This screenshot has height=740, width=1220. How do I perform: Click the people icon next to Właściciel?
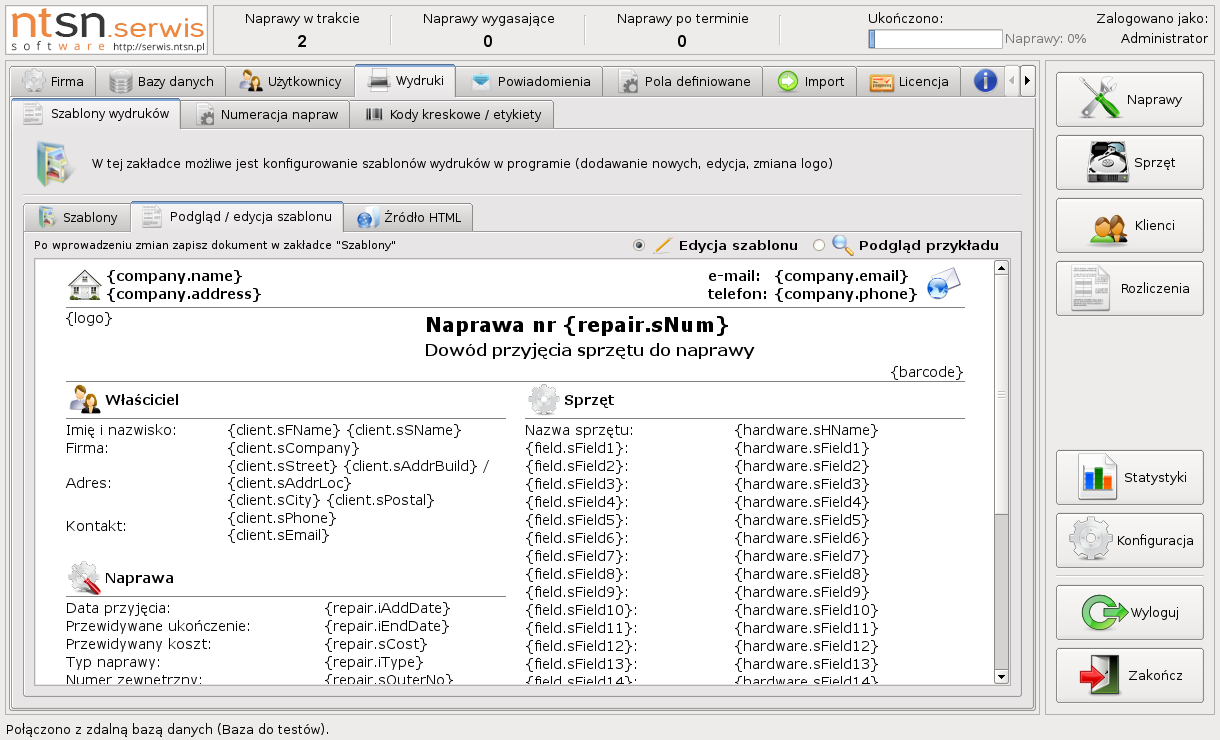point(84,400)
